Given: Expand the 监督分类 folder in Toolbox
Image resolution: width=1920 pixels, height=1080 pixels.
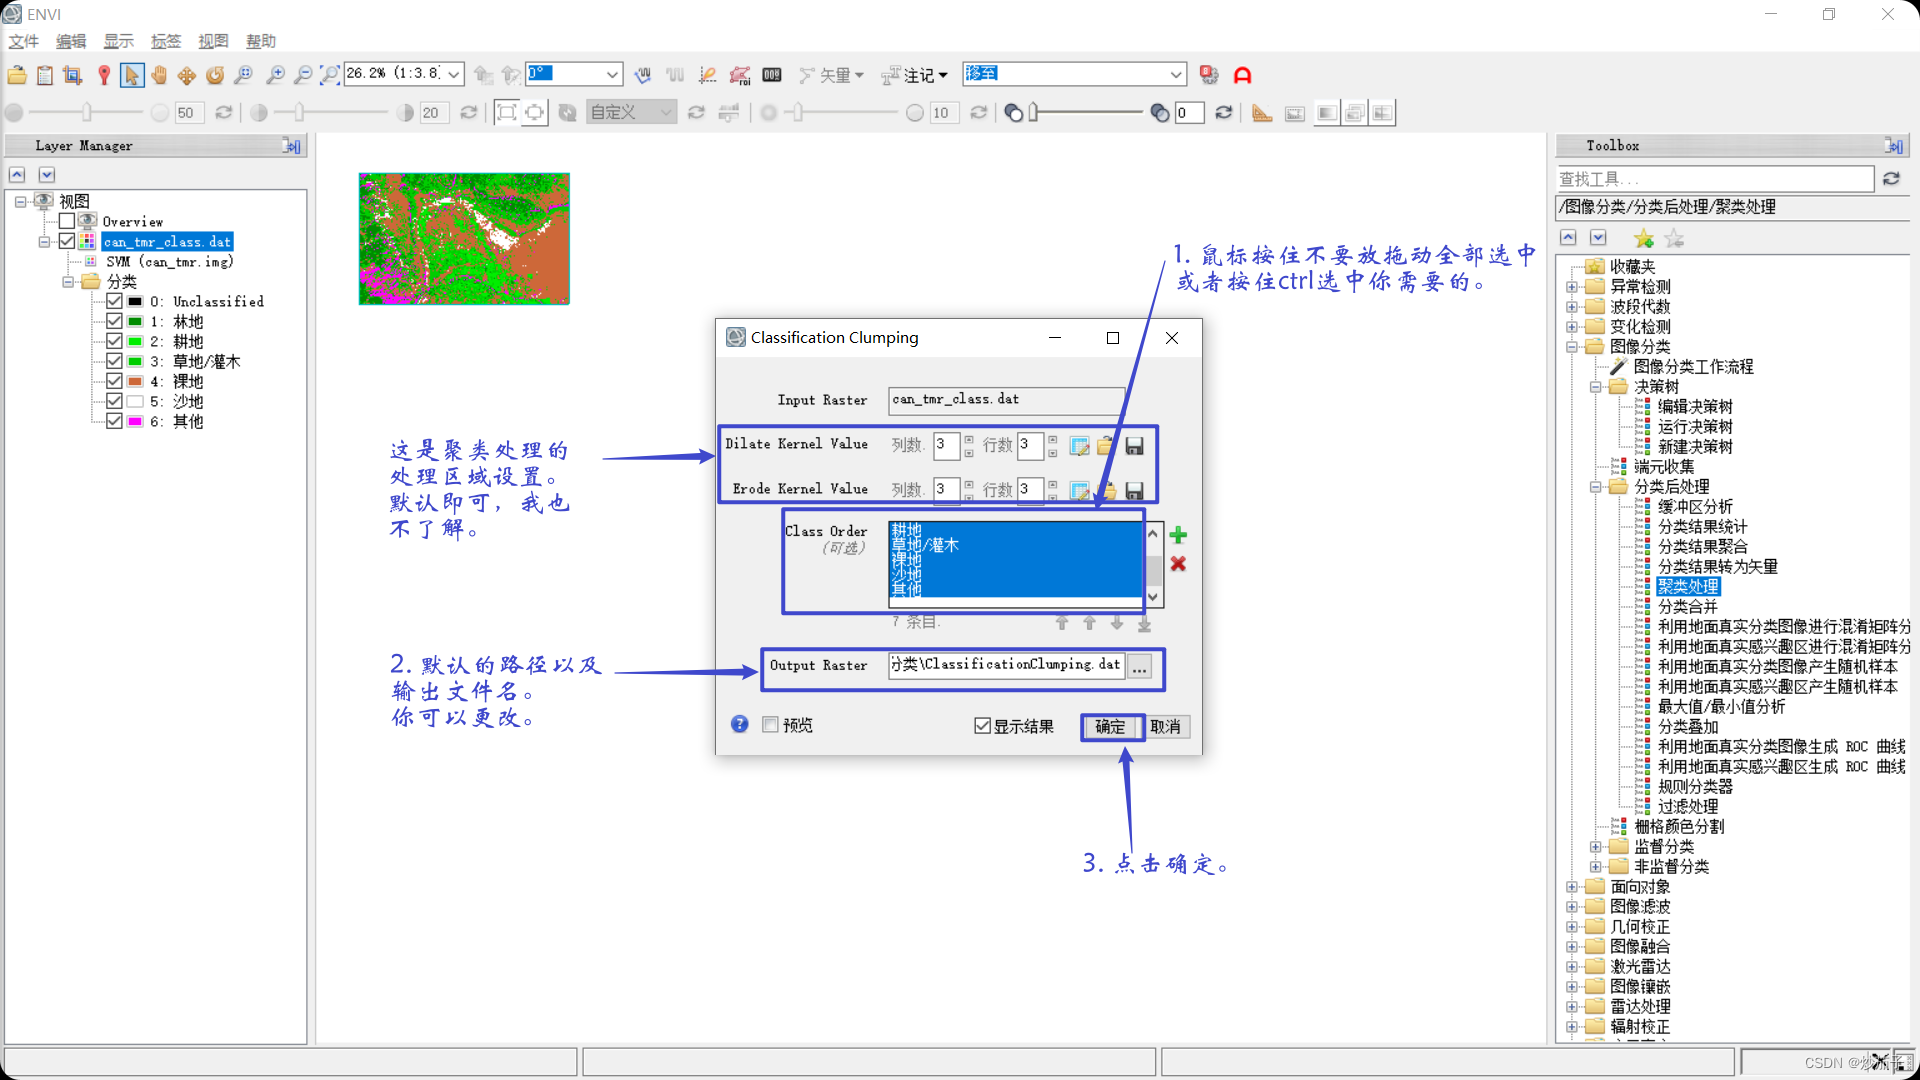Looking at the screenshot, I should 1596,847.
